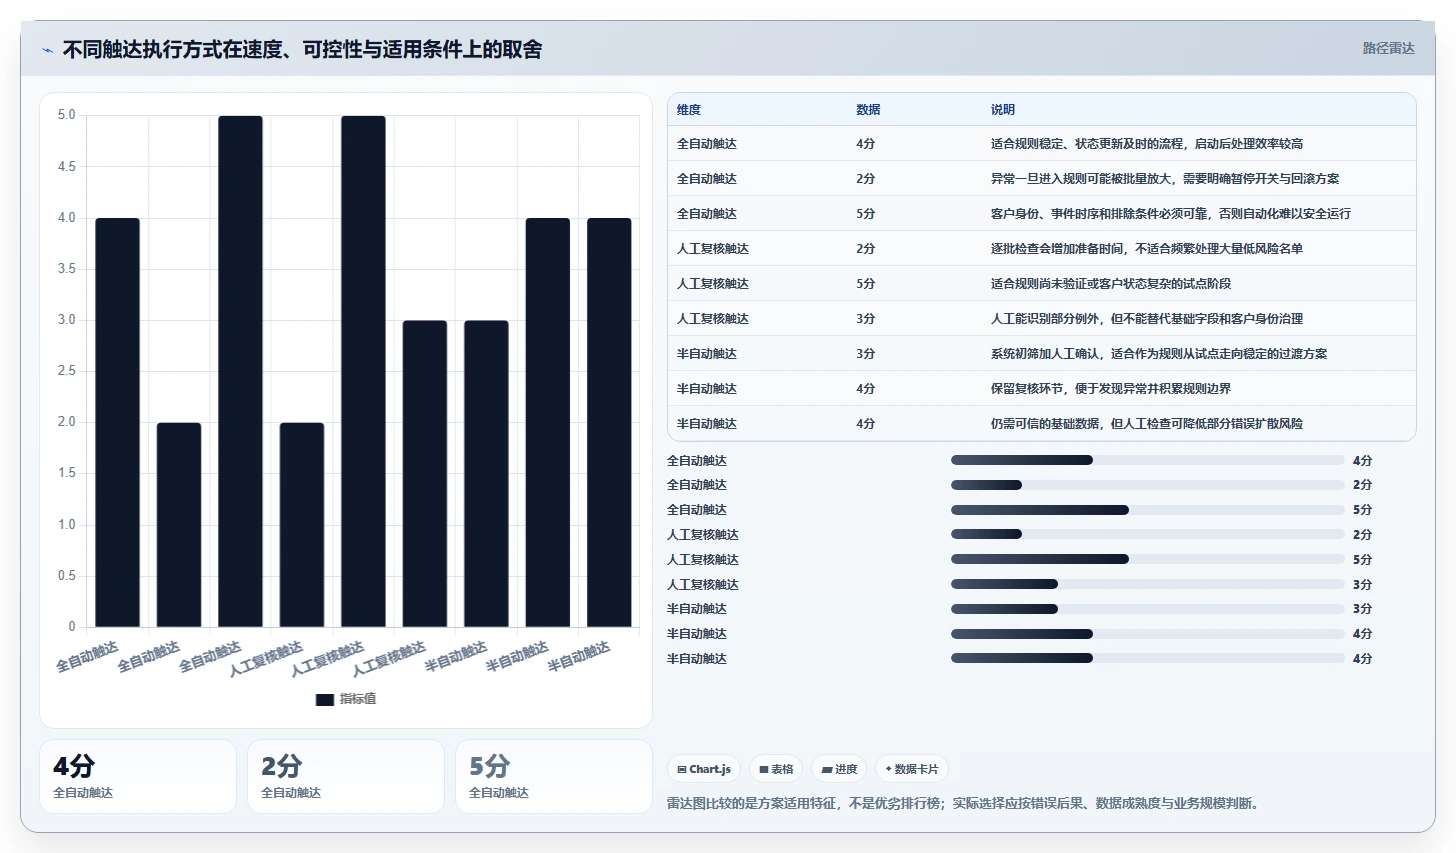Click the 全自动触达 progress bar showing 4分

(1147, 460)
